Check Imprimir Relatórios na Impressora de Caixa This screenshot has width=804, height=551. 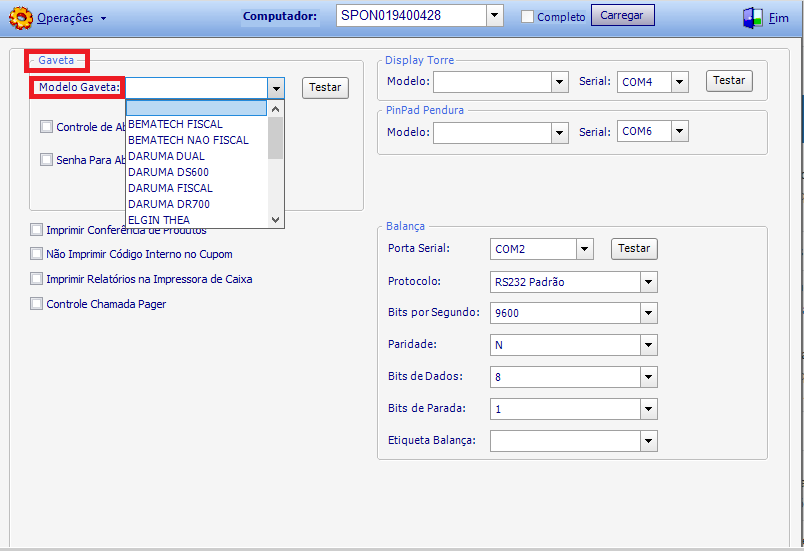pyautogui.click(x=36, y=279)
